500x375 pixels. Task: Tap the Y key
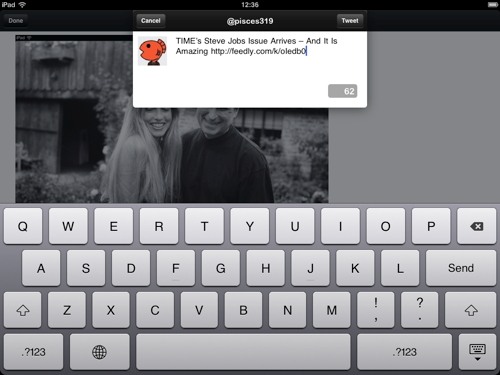pos(250,226)
